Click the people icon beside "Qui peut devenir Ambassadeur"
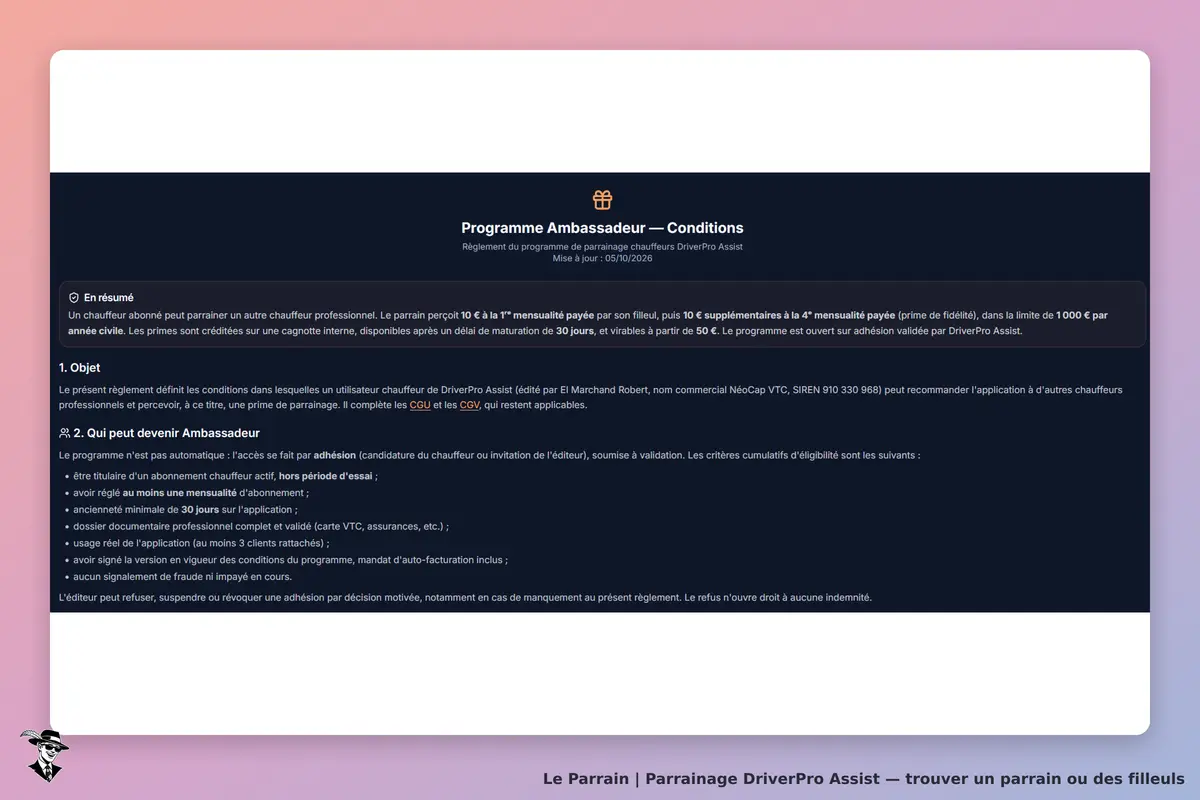 [65, 433]
